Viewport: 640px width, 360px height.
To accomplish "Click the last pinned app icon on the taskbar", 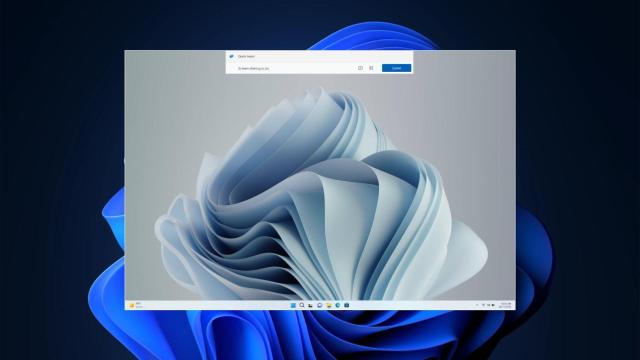I will coord(347,305).
